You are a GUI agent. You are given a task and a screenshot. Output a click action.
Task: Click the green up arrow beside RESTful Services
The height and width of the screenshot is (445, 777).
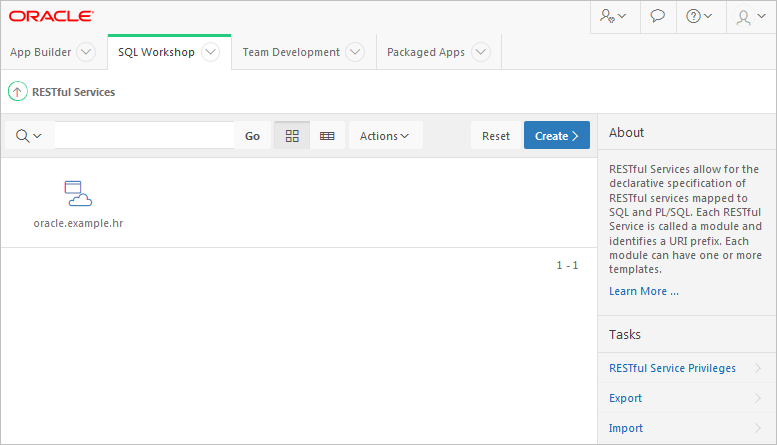tap(18, 92)
